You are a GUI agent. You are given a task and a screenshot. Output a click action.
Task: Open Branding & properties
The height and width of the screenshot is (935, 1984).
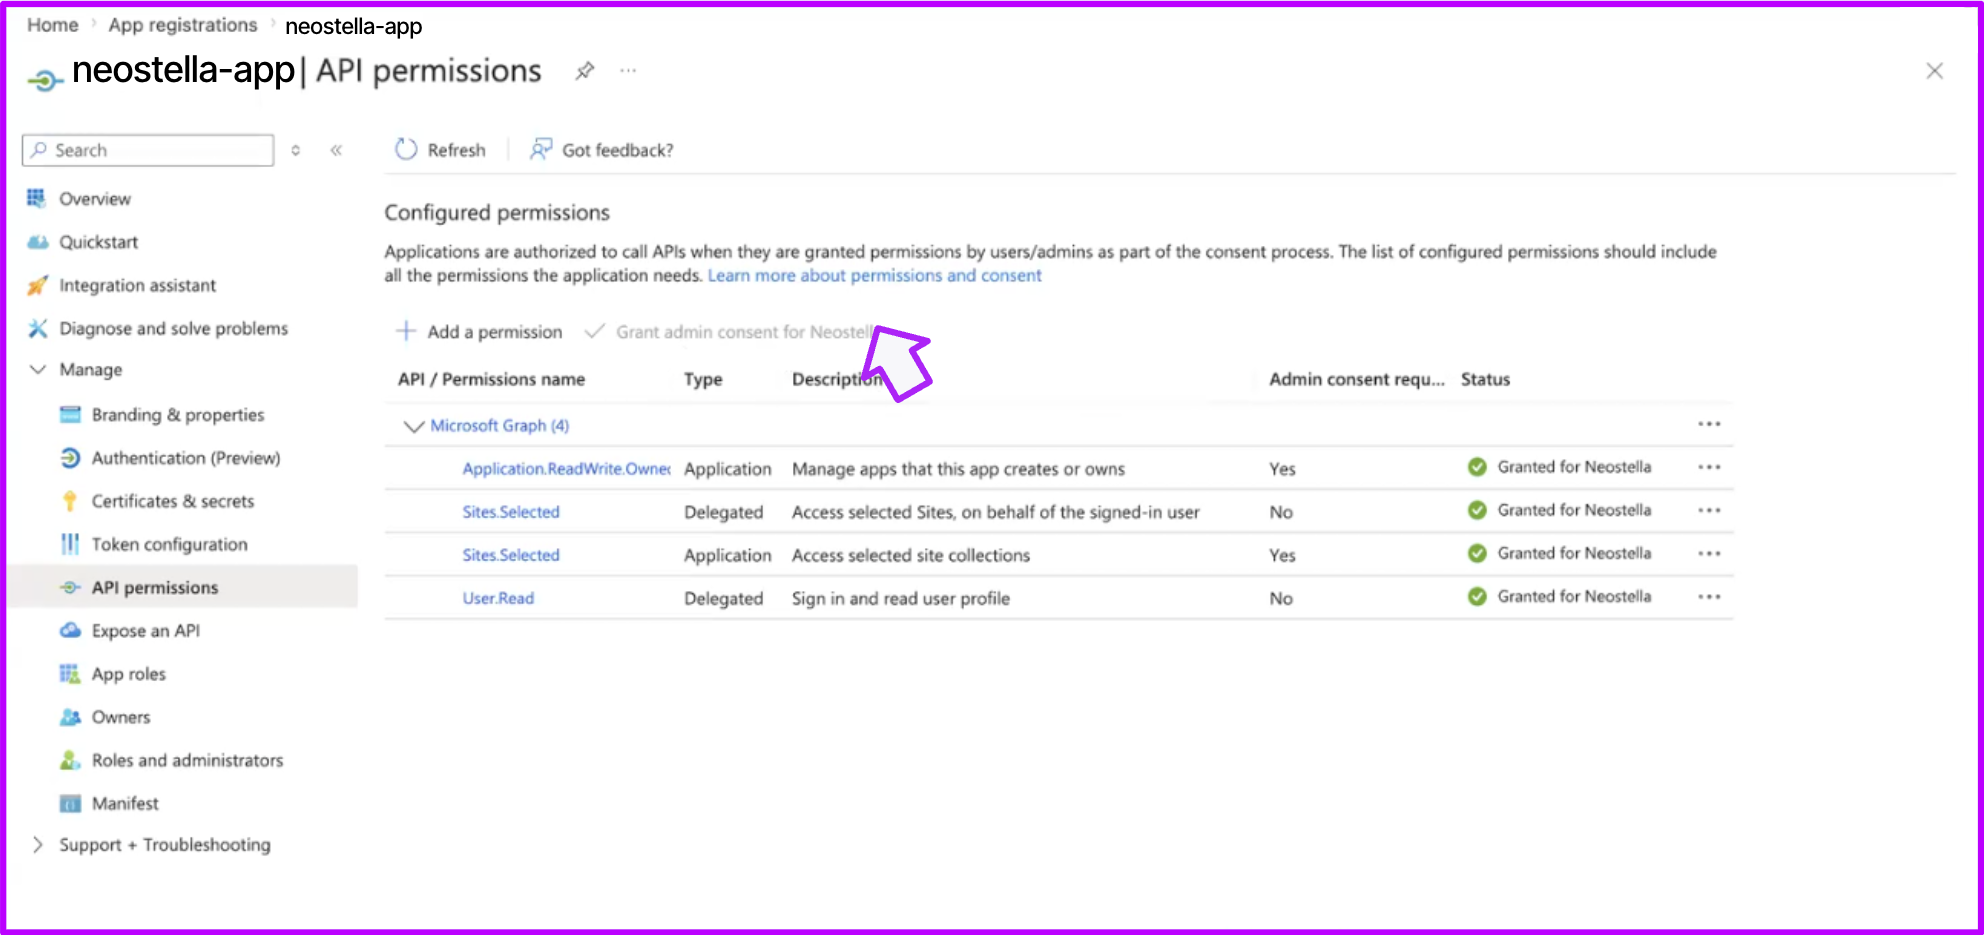(178, 415)
